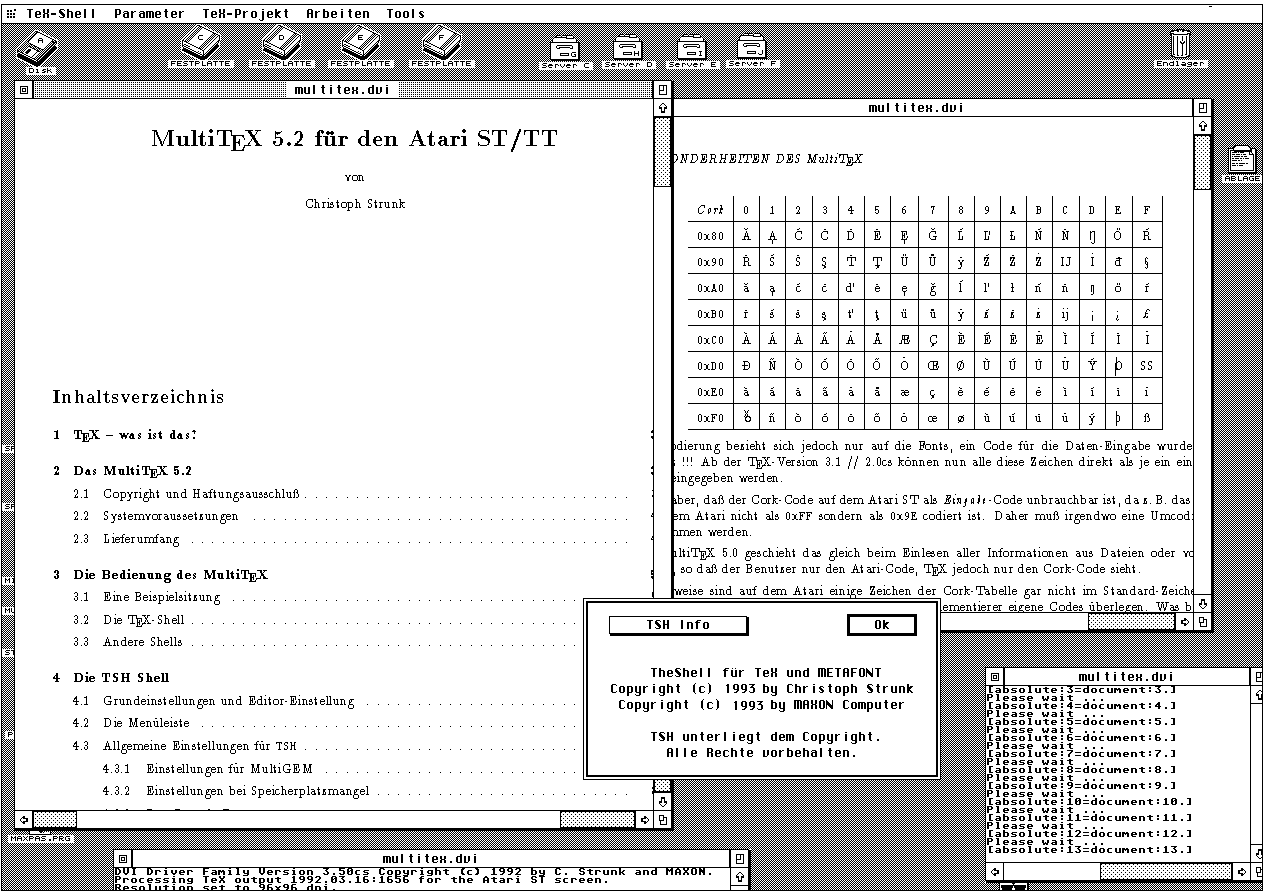Select the FESTPLATTE hard disk icon lettered C
1264x896 pixels.
pyautogui.click(x=201, y=47)
